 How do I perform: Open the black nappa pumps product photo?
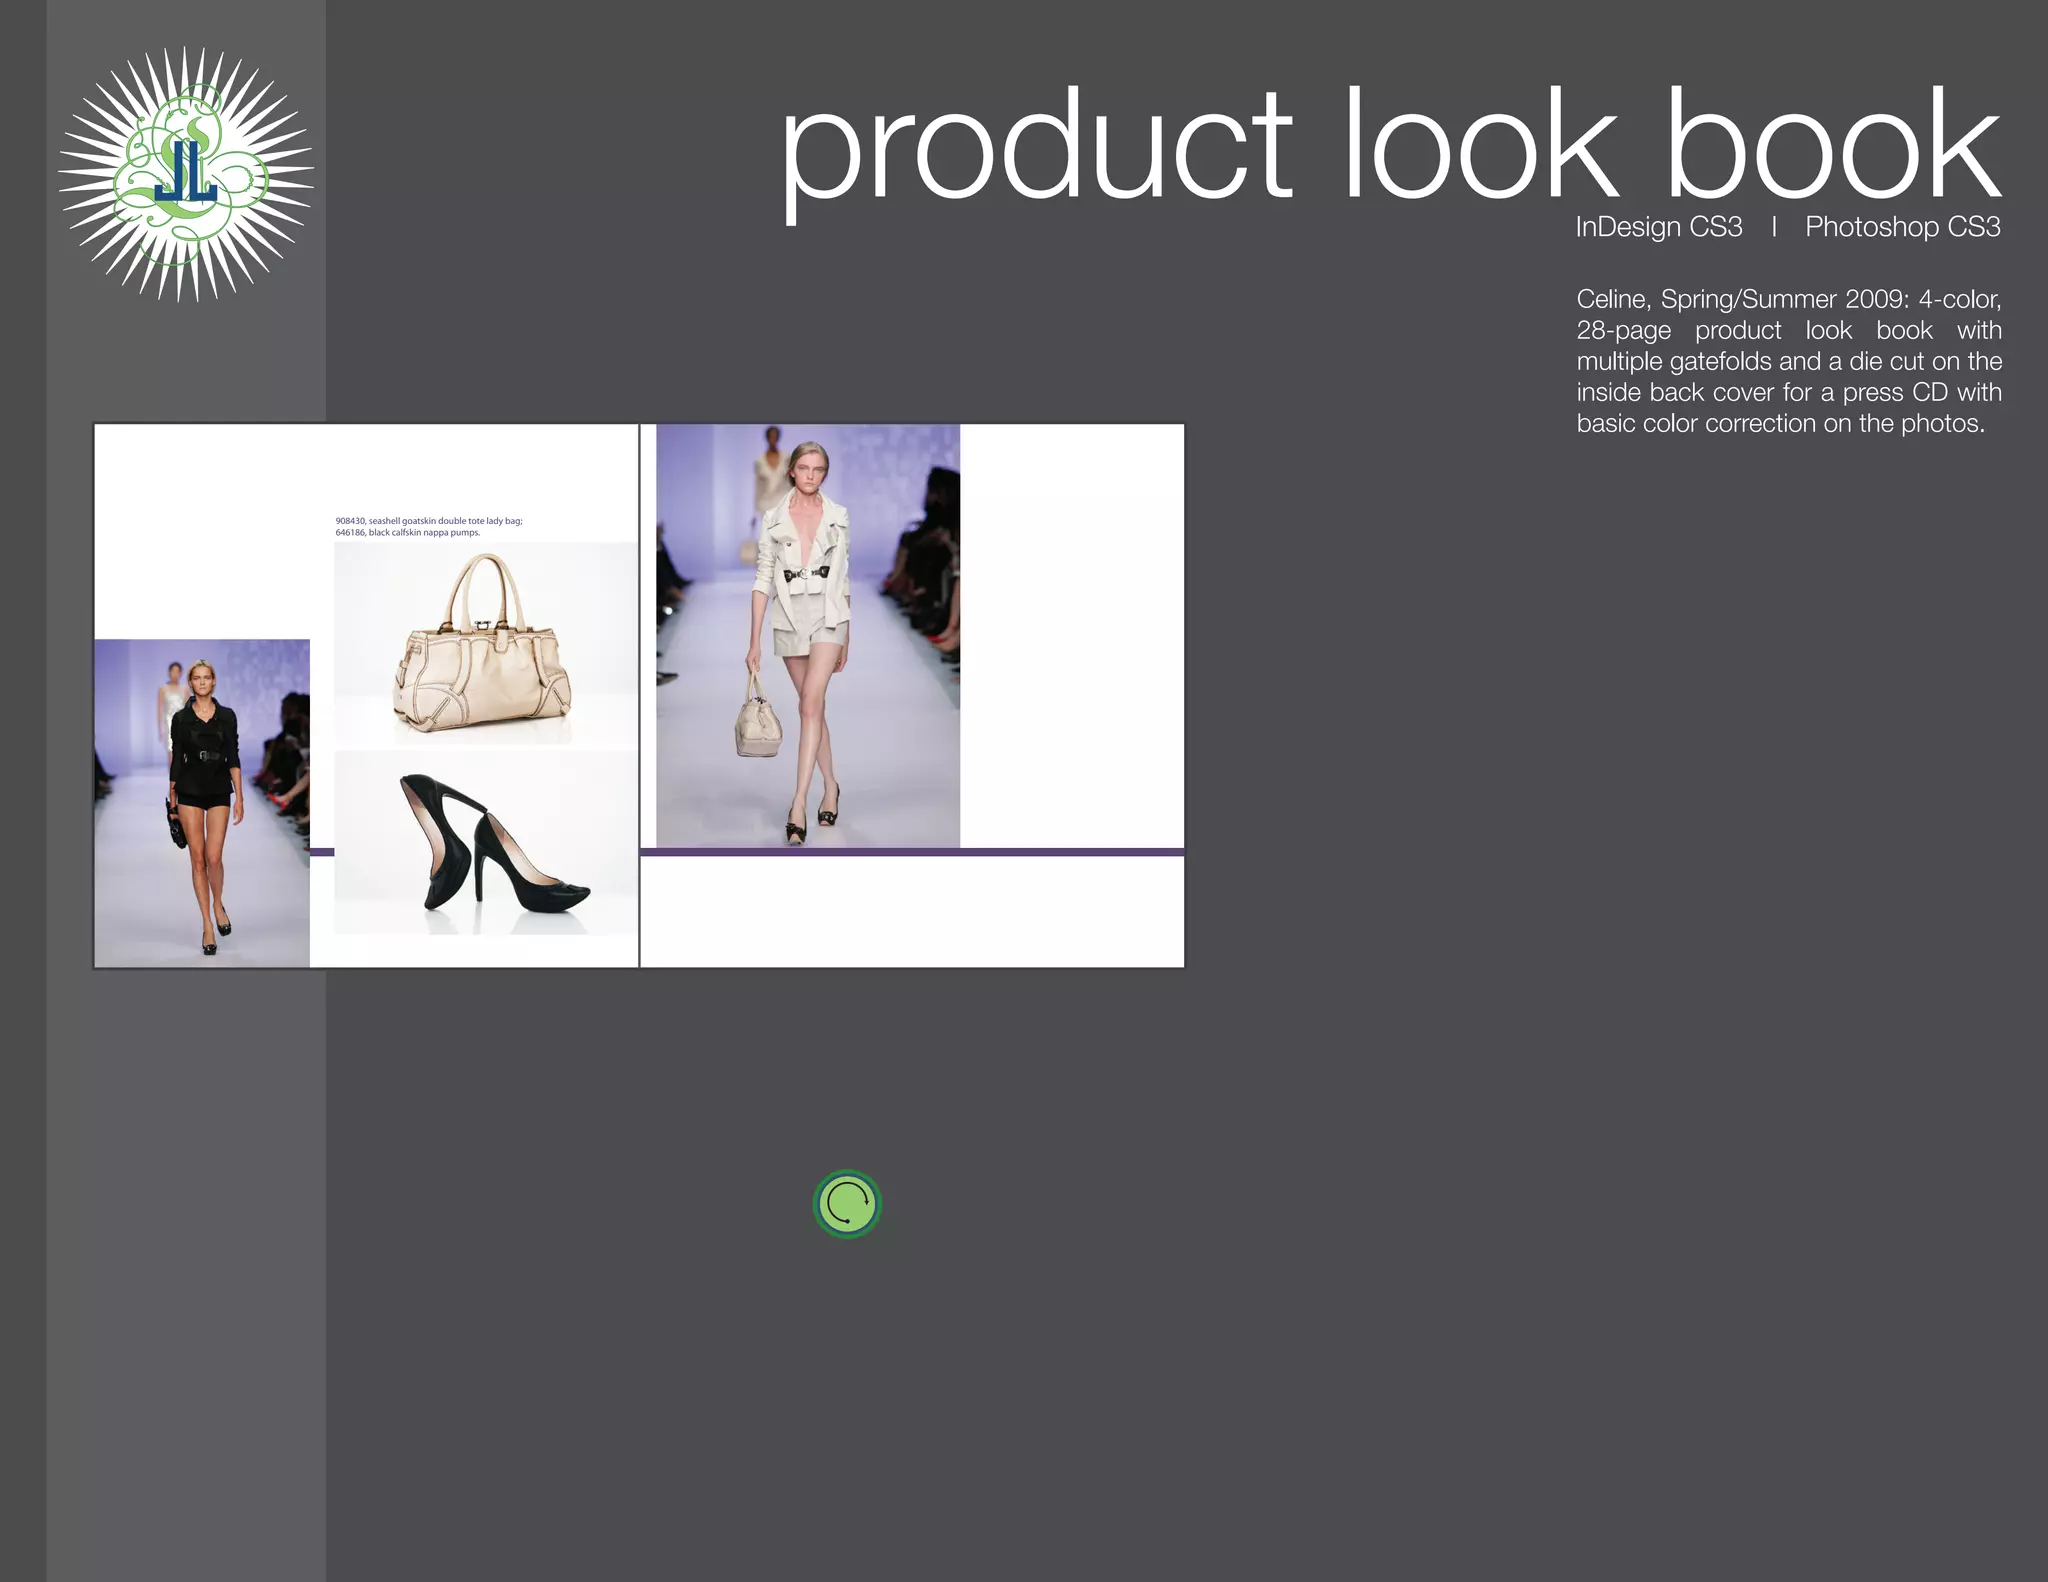[485, 843]
